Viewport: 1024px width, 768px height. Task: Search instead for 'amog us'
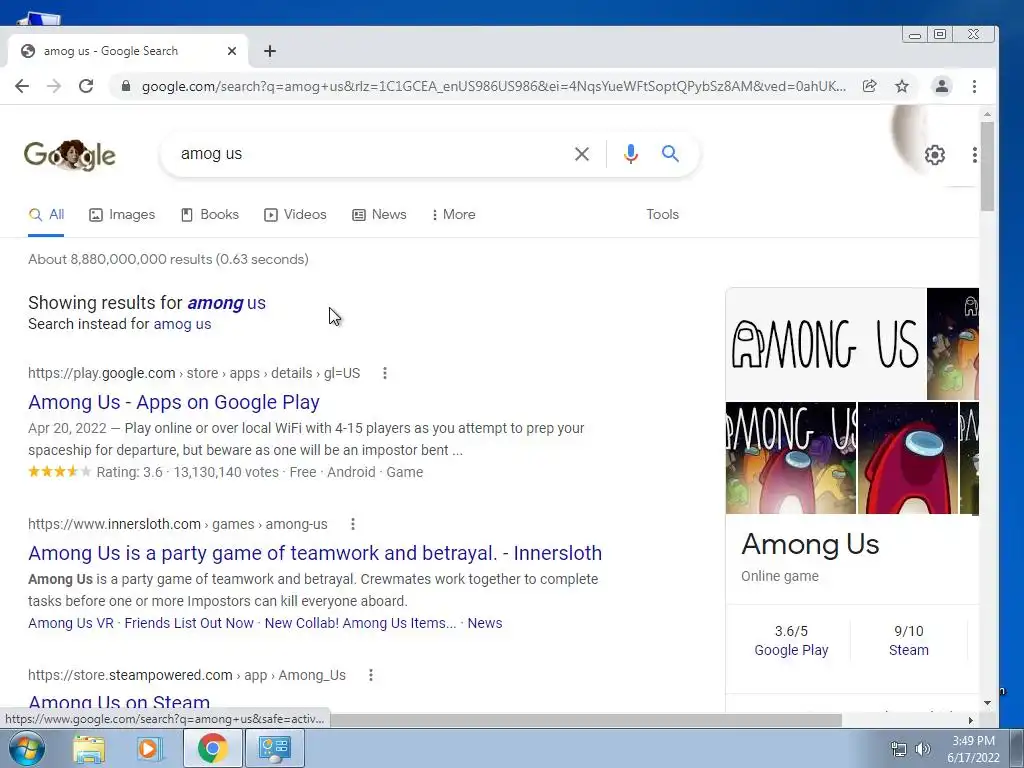click(182, 324)
